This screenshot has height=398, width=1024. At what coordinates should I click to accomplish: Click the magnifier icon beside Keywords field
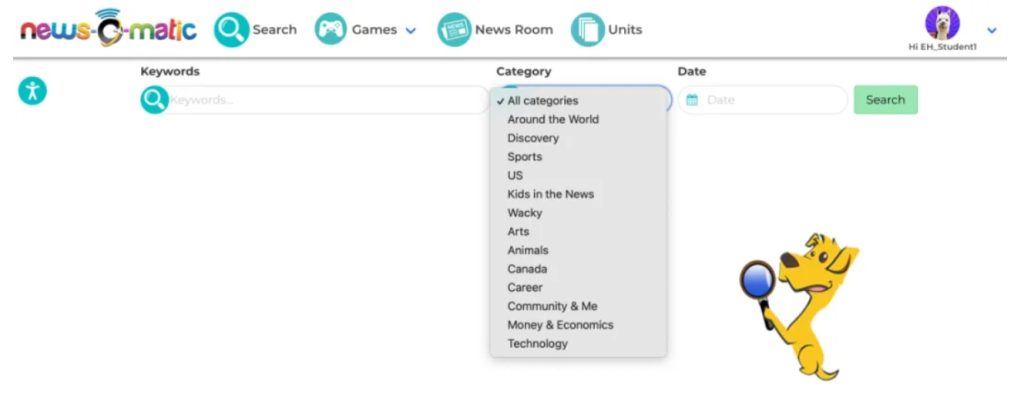154,100
